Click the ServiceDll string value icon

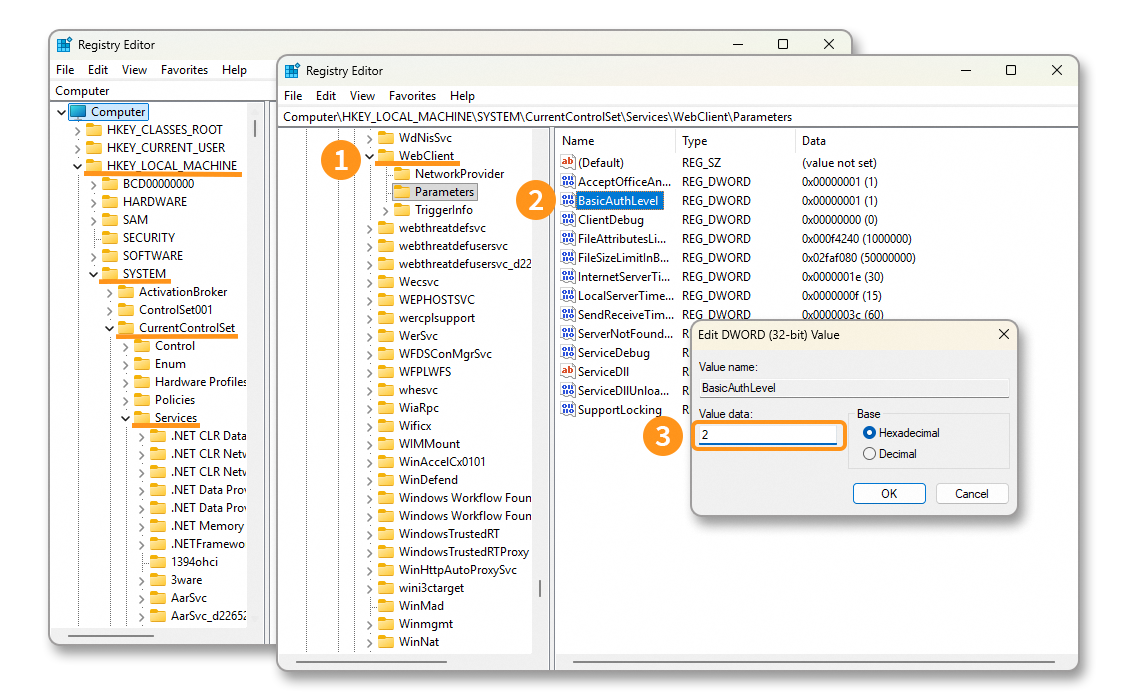coord(568,372)
